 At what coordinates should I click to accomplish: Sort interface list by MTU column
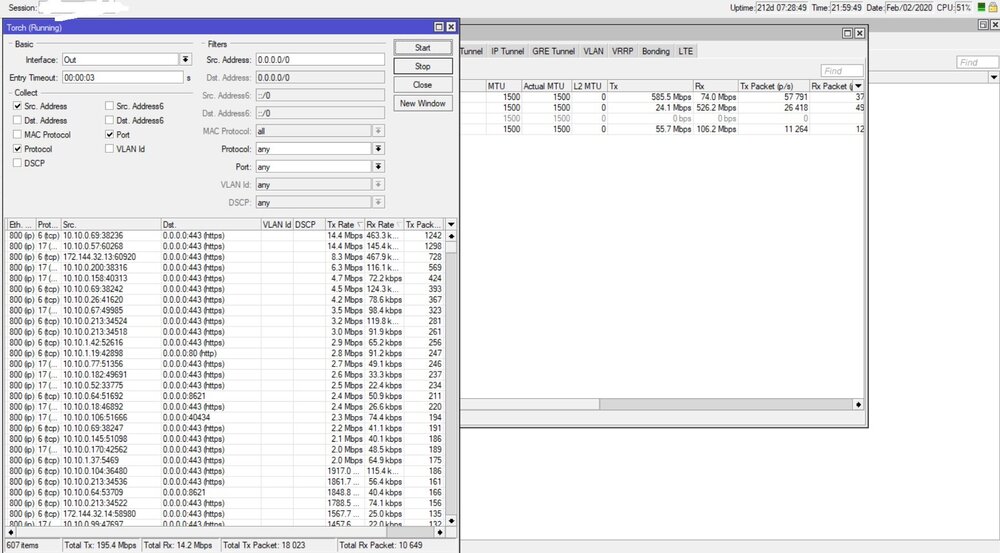pos(504,86)
